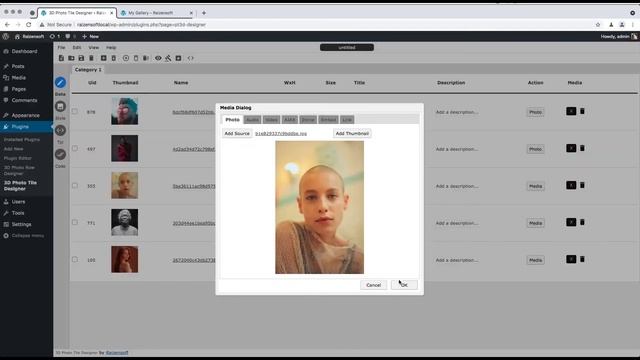The width and height of the screenshot is (640, 360).
Task: Click the save disk toolbar icon
Action: pos(81,58)
